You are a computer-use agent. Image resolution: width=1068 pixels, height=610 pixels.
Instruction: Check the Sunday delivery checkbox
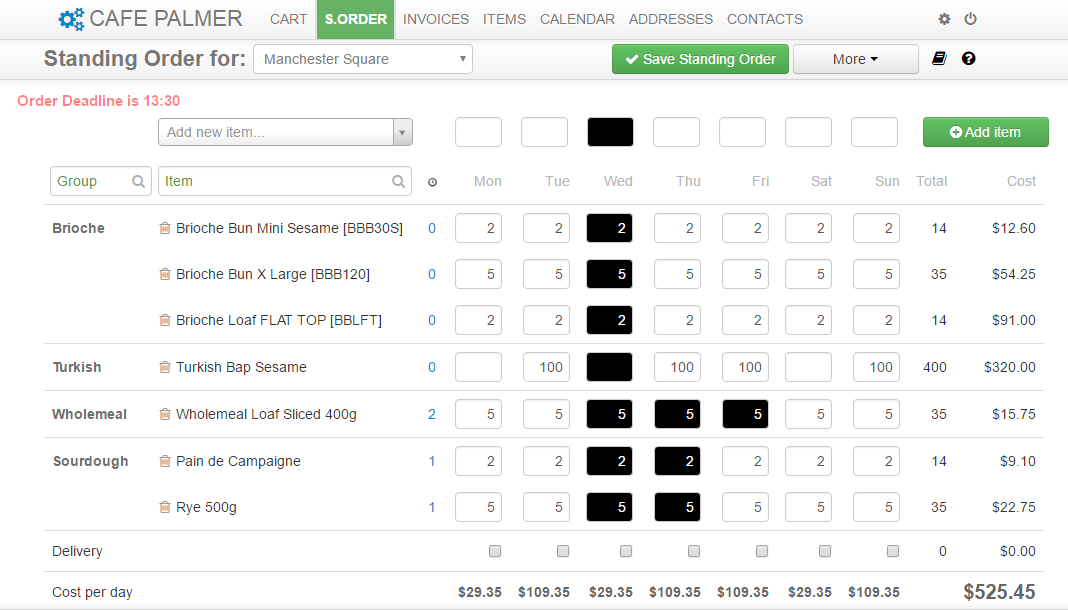point(892,550)
